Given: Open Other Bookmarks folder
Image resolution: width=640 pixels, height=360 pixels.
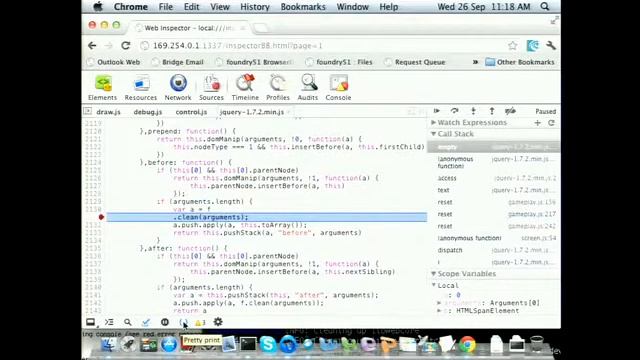Looking at the screenshot, I should (x=520, y=62).
